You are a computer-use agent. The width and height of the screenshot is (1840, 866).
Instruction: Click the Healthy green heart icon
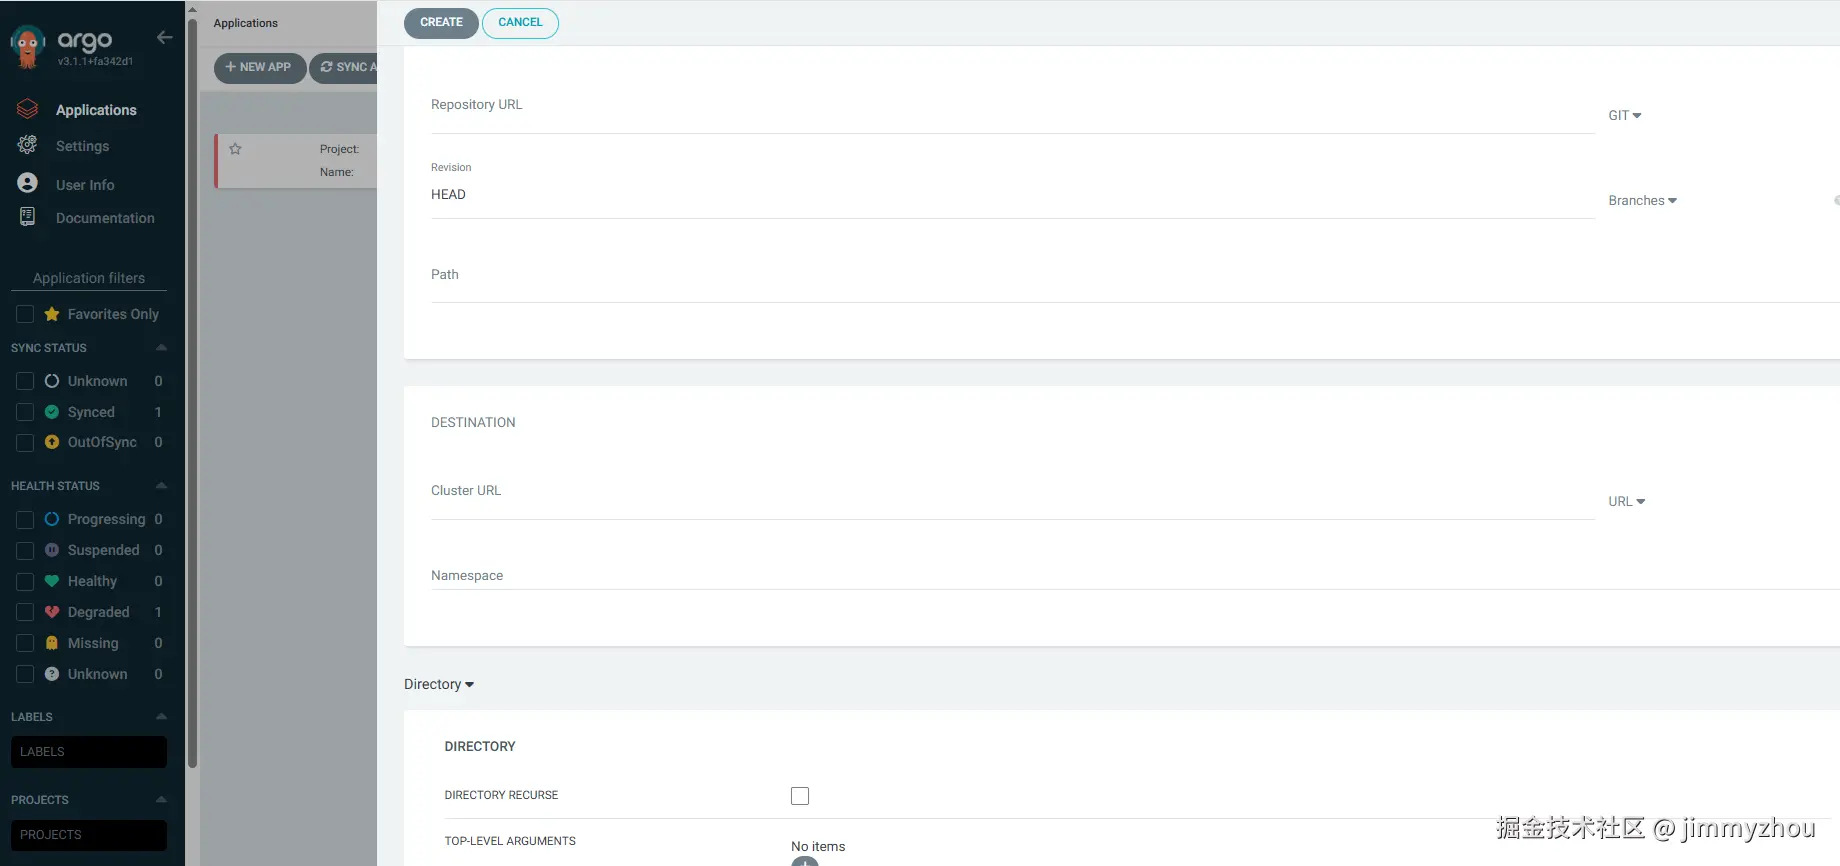point(52,581)
